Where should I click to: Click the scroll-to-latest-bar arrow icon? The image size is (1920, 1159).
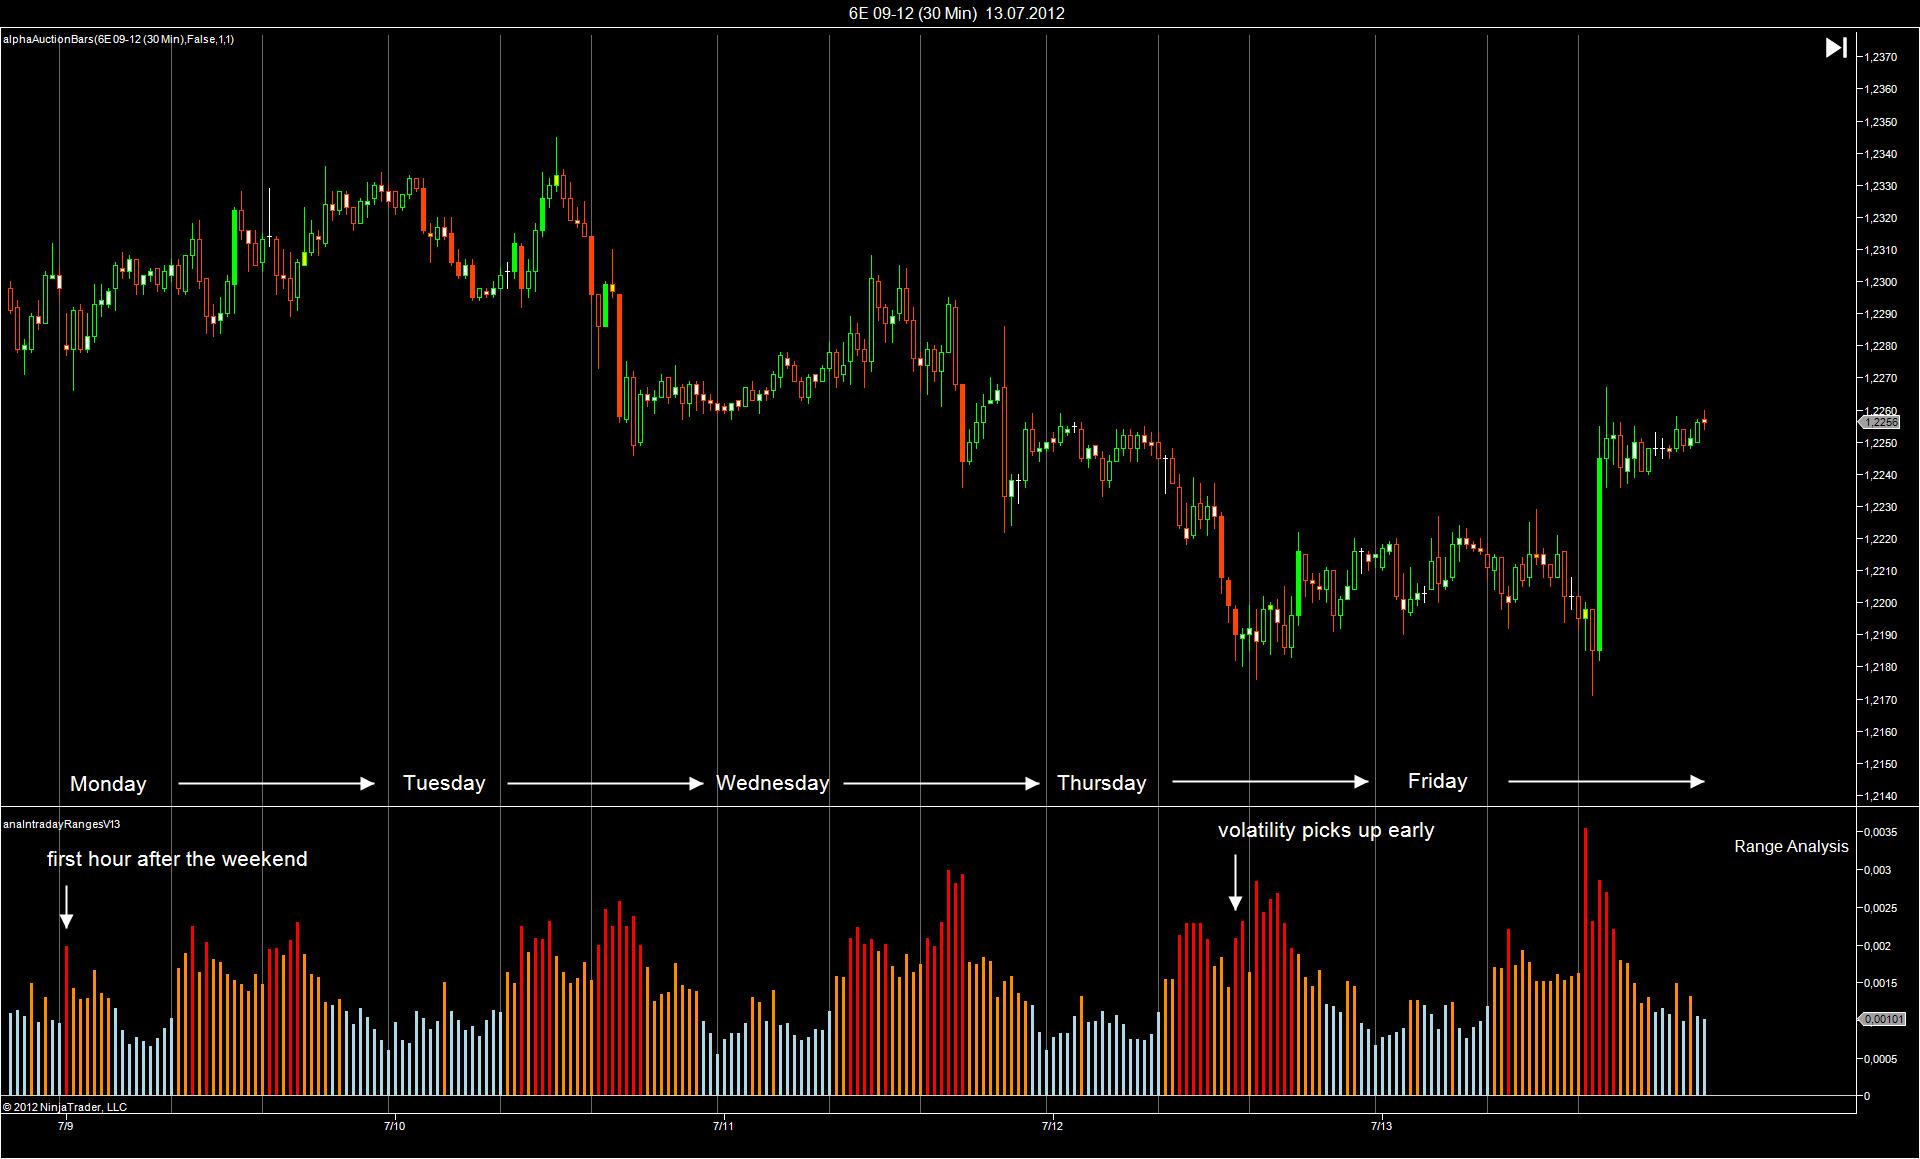coord(1836,47)
